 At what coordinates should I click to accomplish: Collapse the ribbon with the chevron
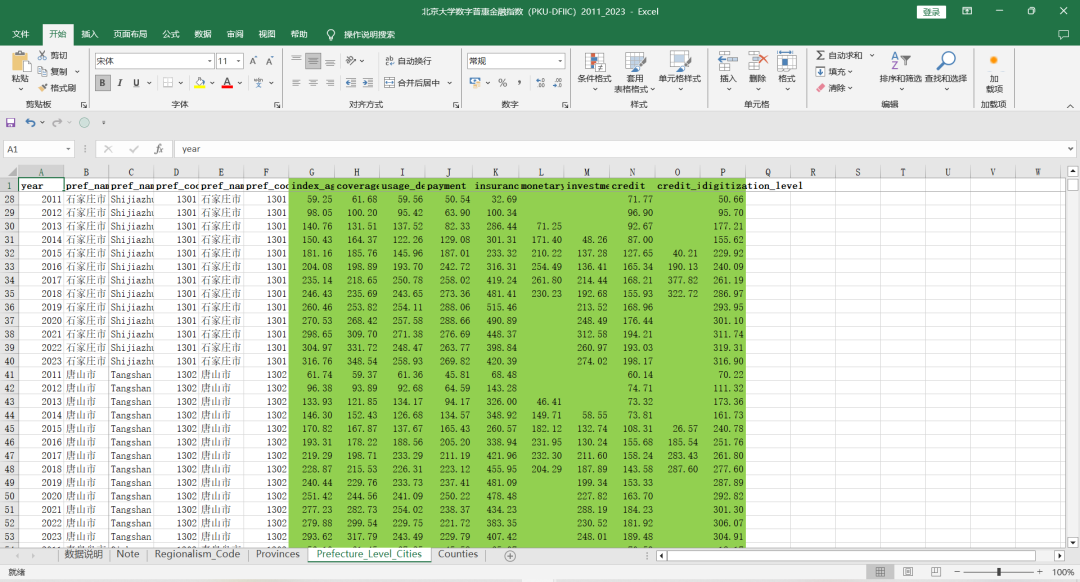point(1070,106)
